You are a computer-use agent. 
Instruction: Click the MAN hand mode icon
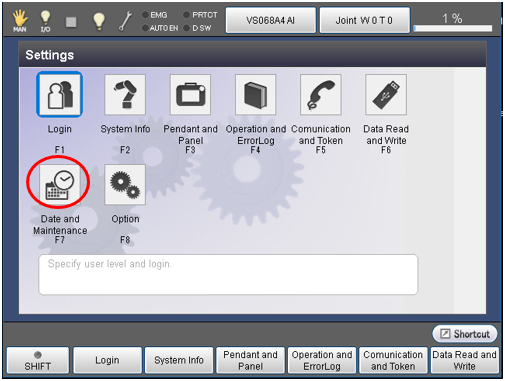[x=20, y=21]
